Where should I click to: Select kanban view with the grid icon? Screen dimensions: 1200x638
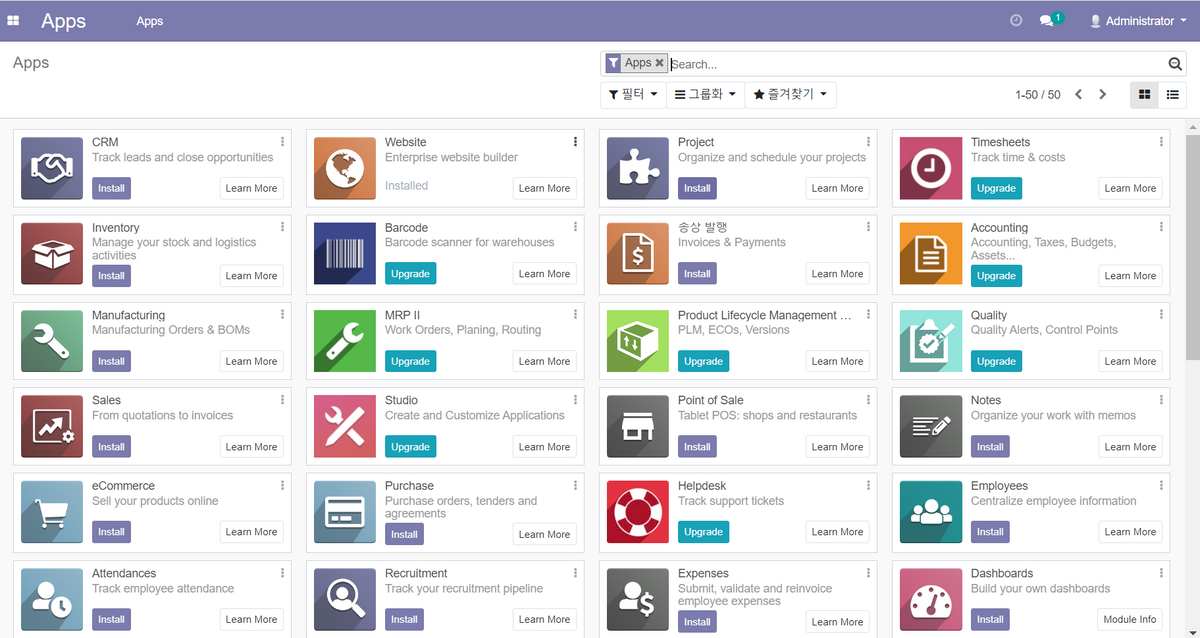(x=1144, y=94)
